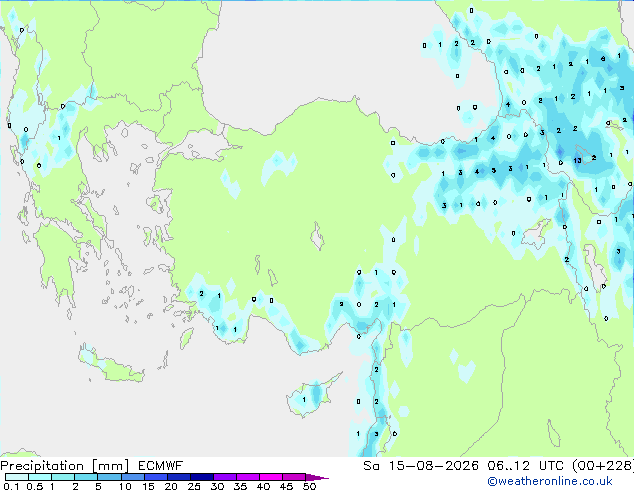
Task: Click the legend tick label '0.5'
Action: coord(35,486)
